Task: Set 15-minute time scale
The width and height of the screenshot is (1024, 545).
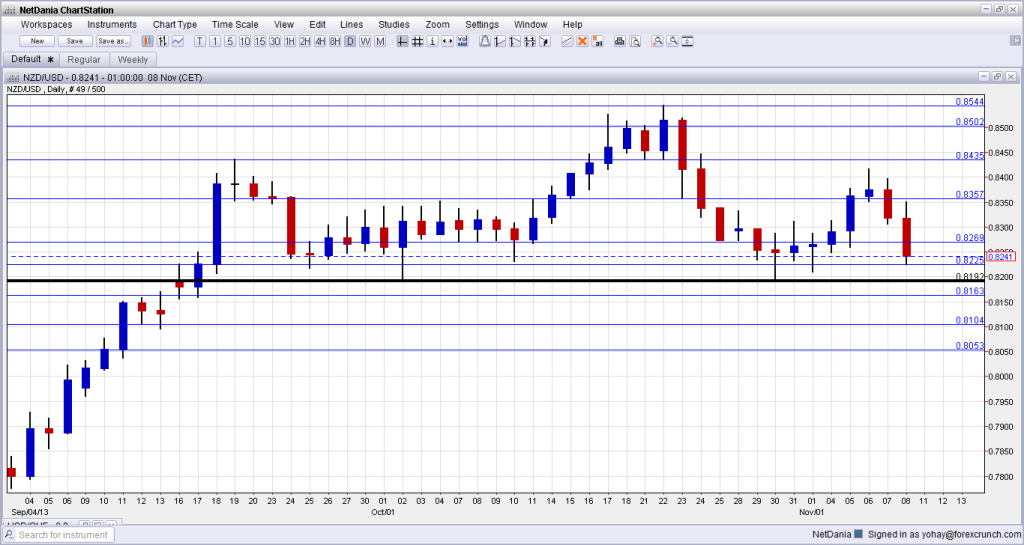Action: [260, 41]
